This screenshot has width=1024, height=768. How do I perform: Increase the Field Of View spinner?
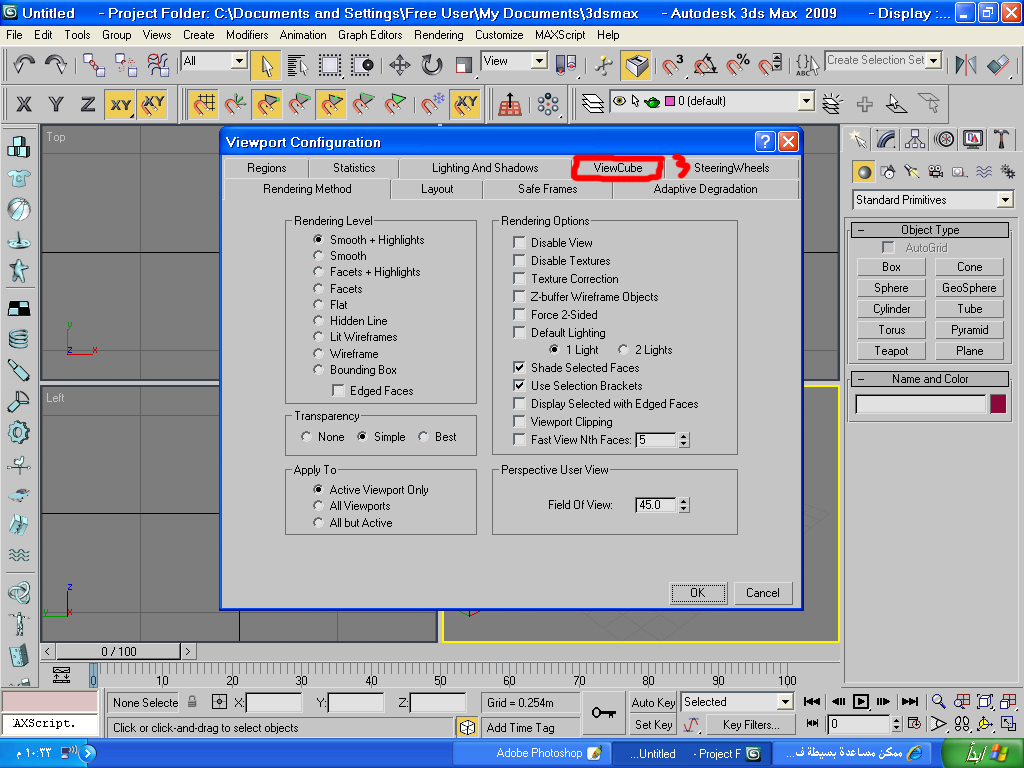pyautogui.click(x=684, y=501)
